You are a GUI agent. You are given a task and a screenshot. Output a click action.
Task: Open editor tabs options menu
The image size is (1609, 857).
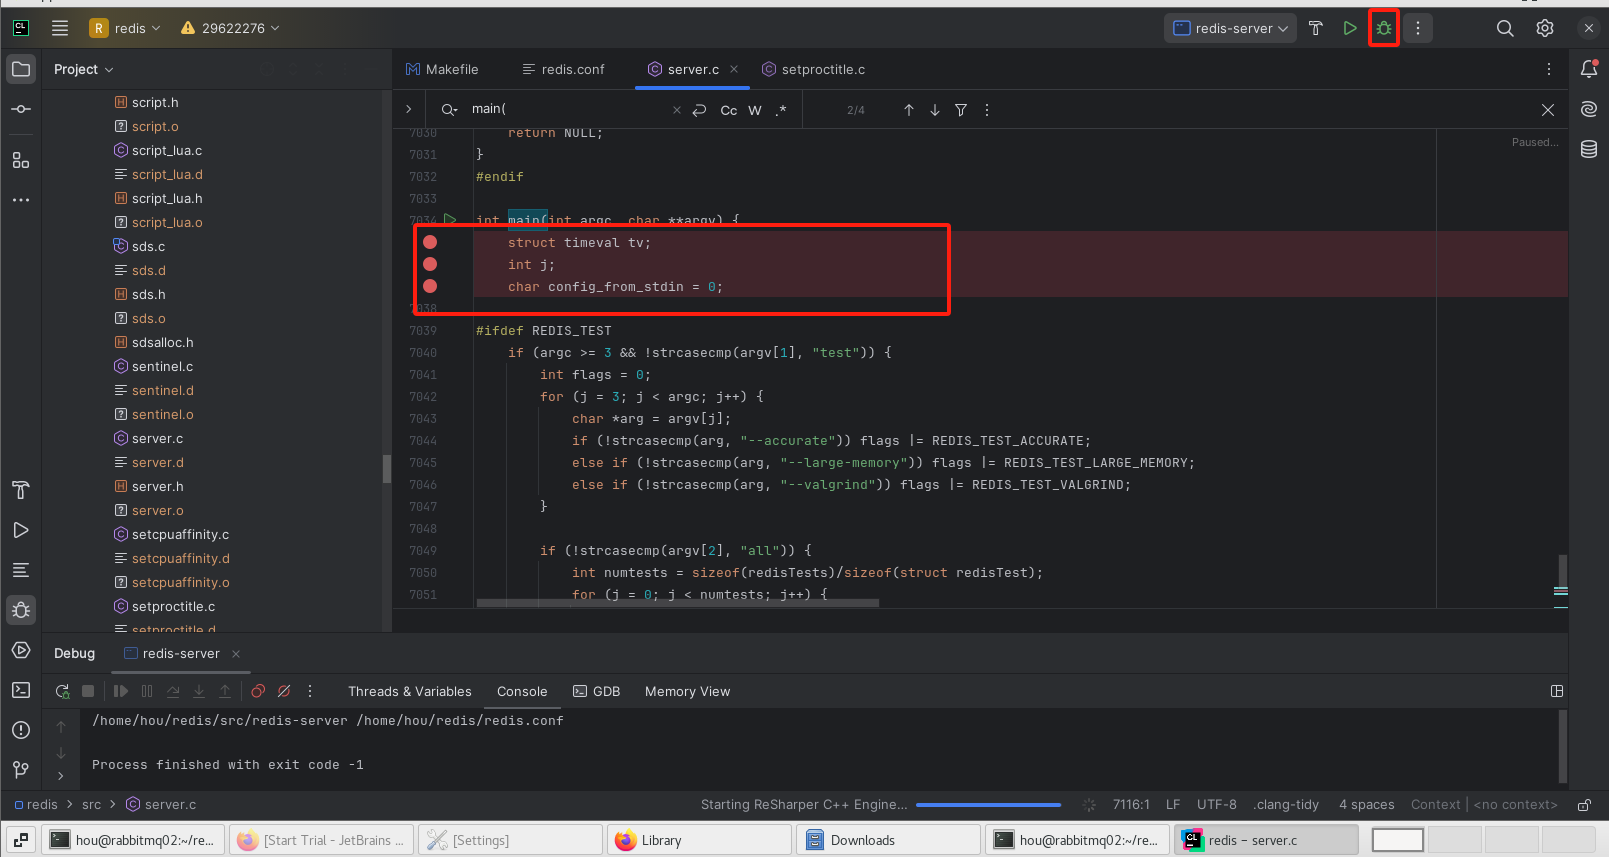(x=1549, y=69)
